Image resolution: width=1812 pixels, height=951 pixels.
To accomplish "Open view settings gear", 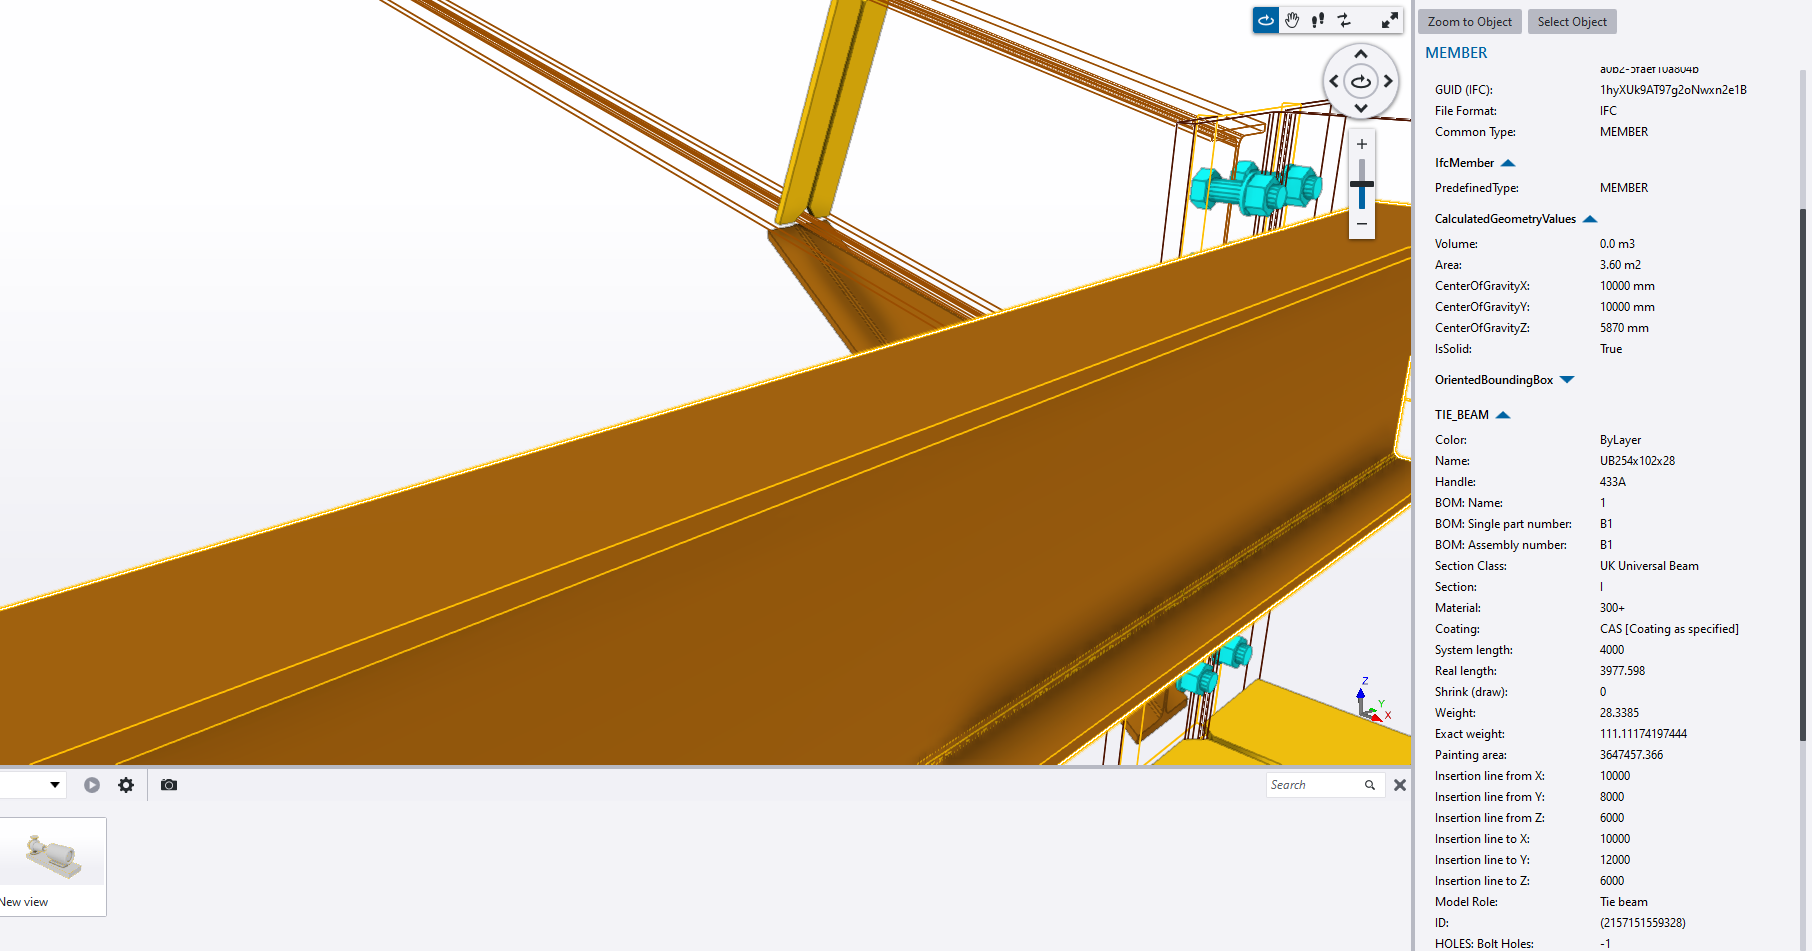I will 126,785.
